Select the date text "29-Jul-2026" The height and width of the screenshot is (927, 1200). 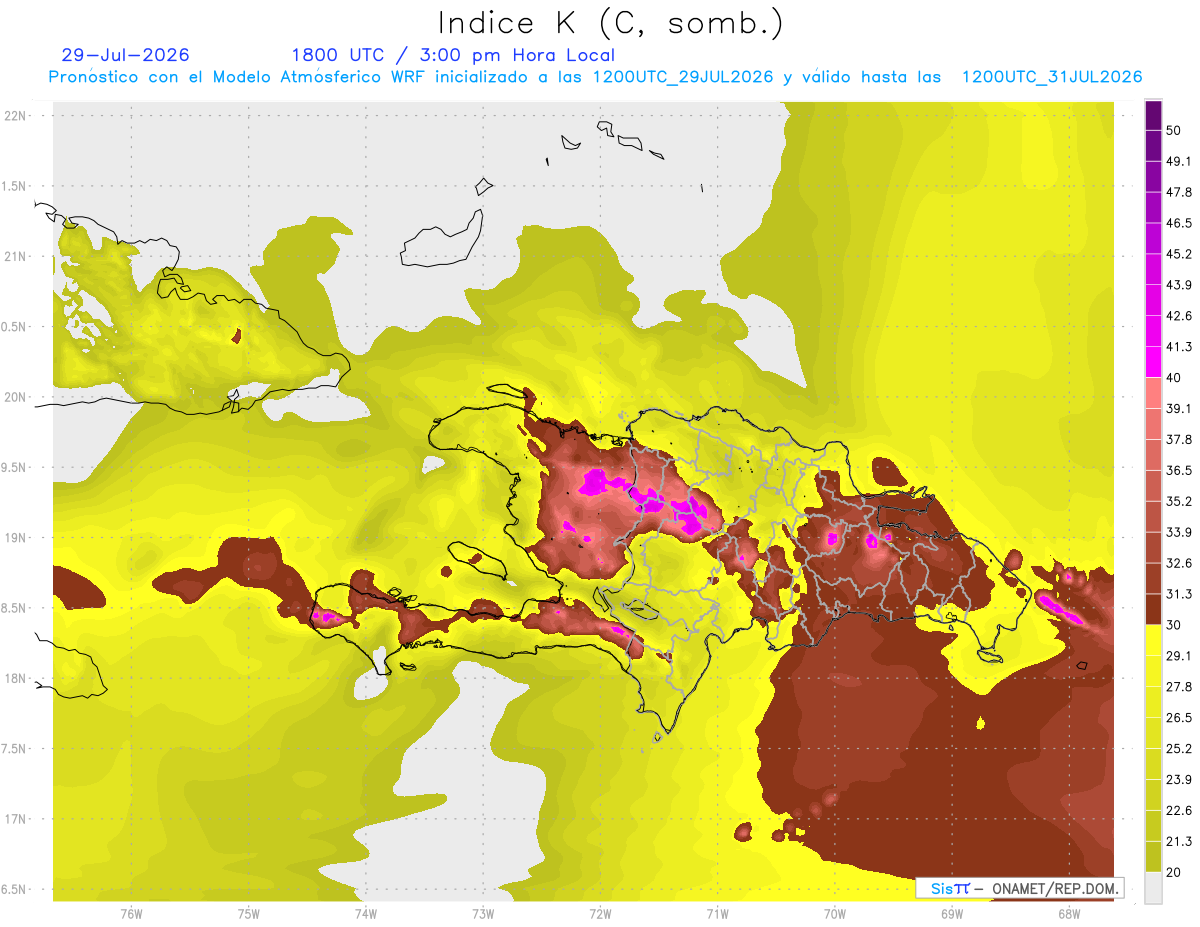click(x=125, y=55)
